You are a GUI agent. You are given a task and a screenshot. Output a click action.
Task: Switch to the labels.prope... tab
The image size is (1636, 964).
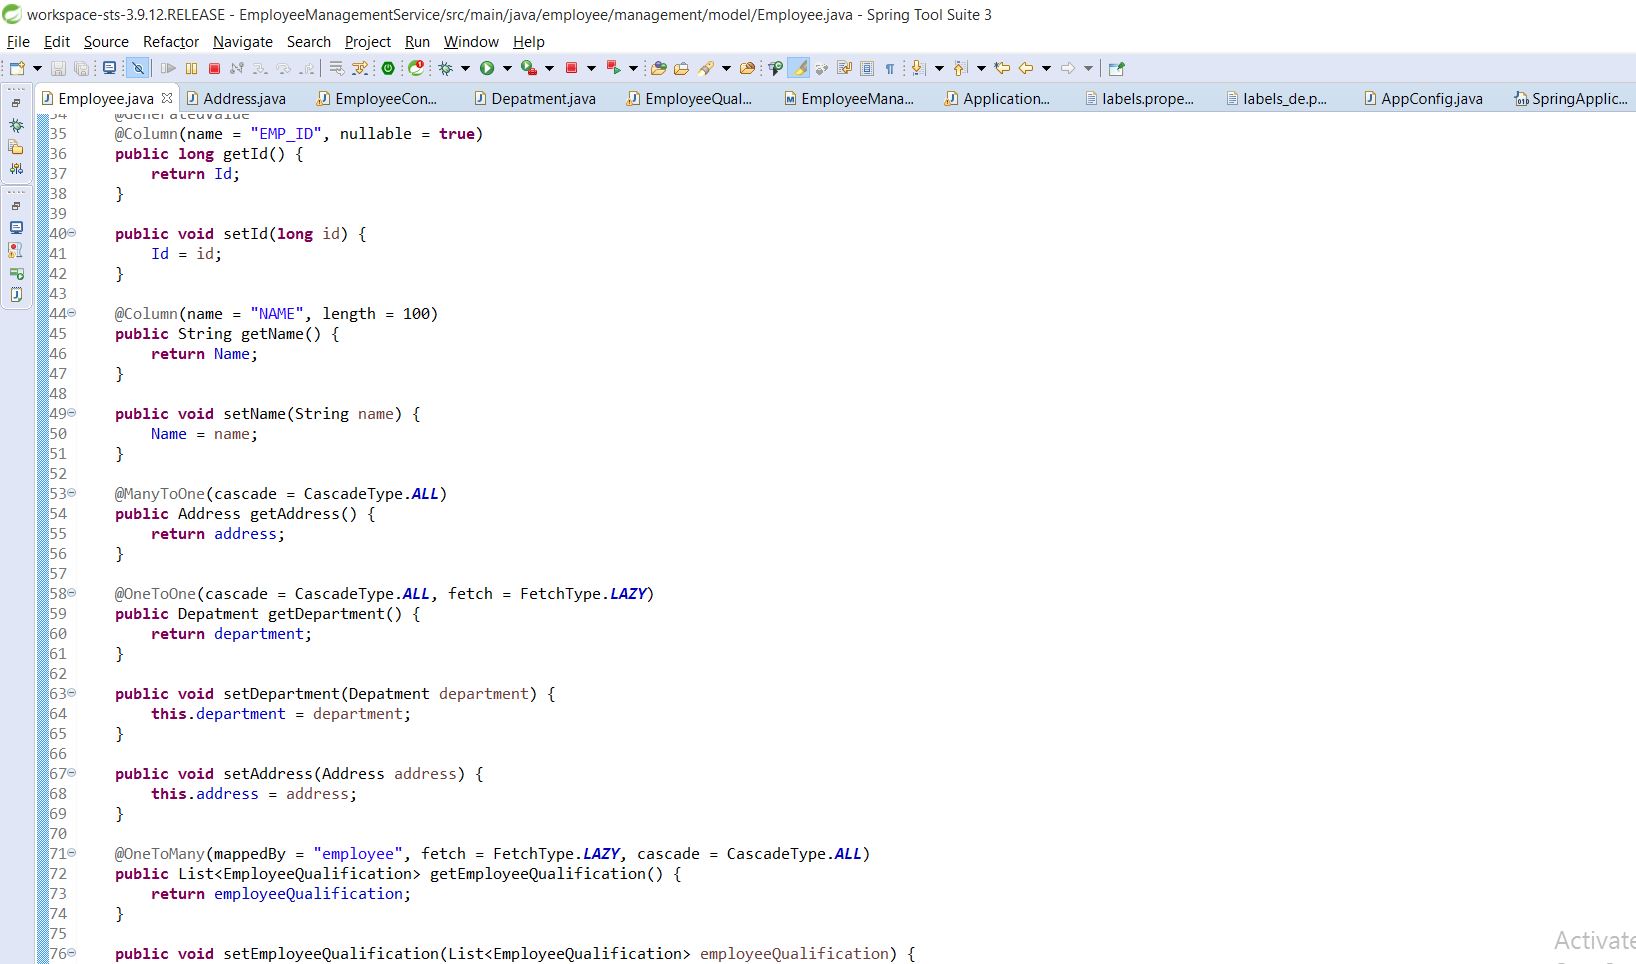click(x=1139, y=98)
